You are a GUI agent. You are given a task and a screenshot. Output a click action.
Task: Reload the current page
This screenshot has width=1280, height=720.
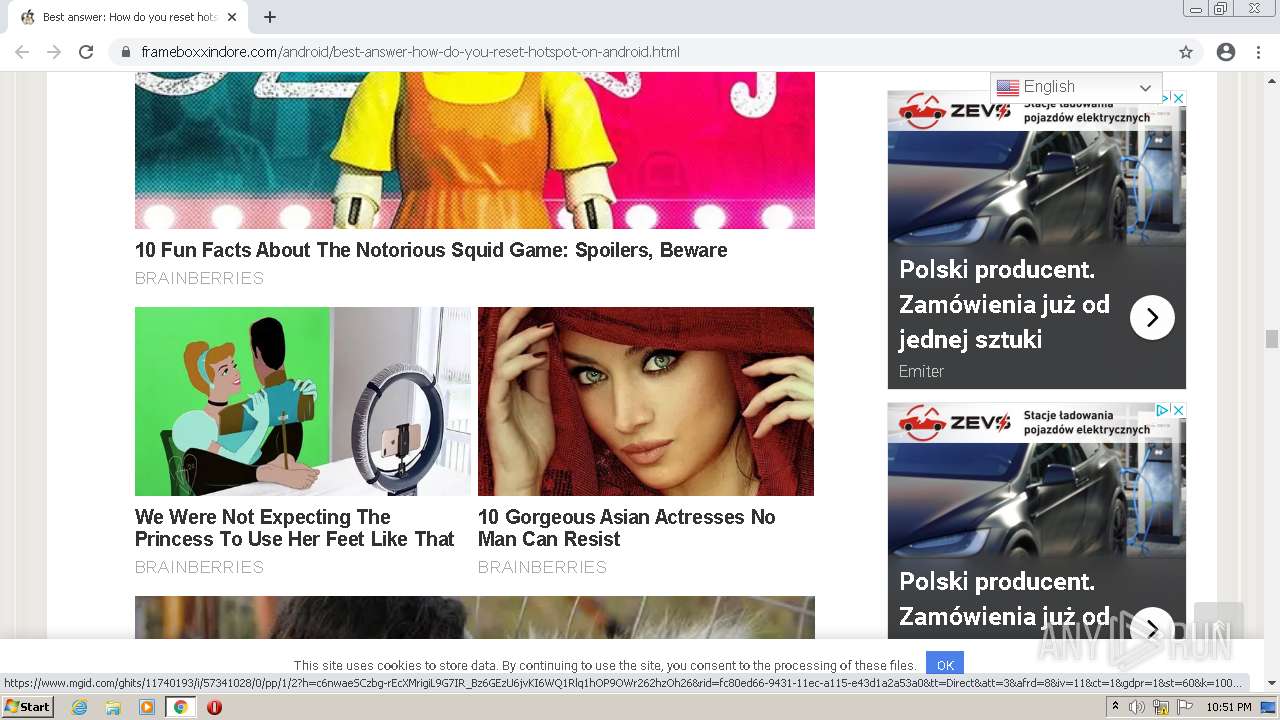[x=86, y=52]
